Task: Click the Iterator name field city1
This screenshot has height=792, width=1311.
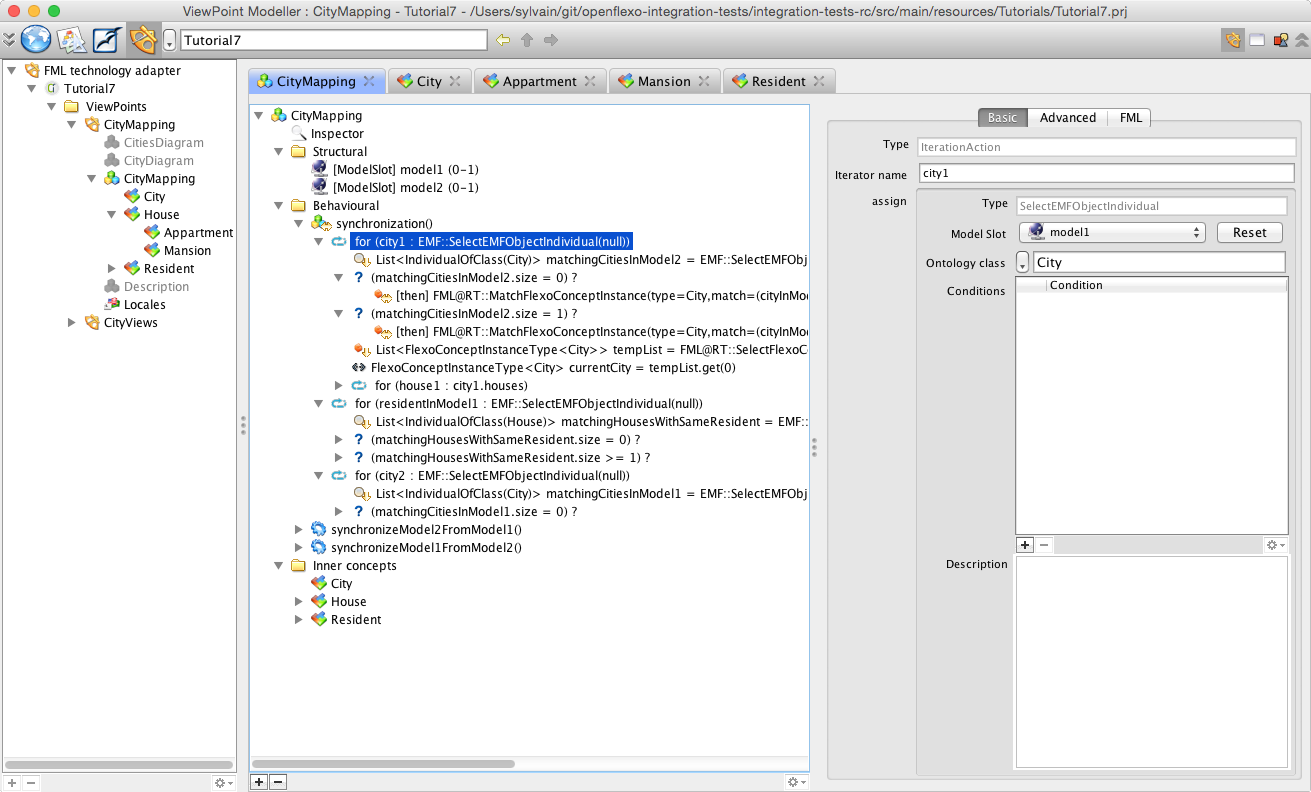Action: click(x=1107, y=174)
